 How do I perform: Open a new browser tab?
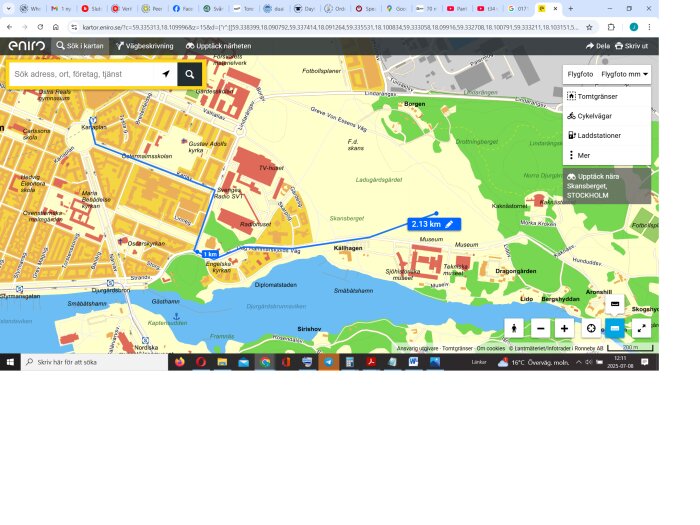[571, 8]
